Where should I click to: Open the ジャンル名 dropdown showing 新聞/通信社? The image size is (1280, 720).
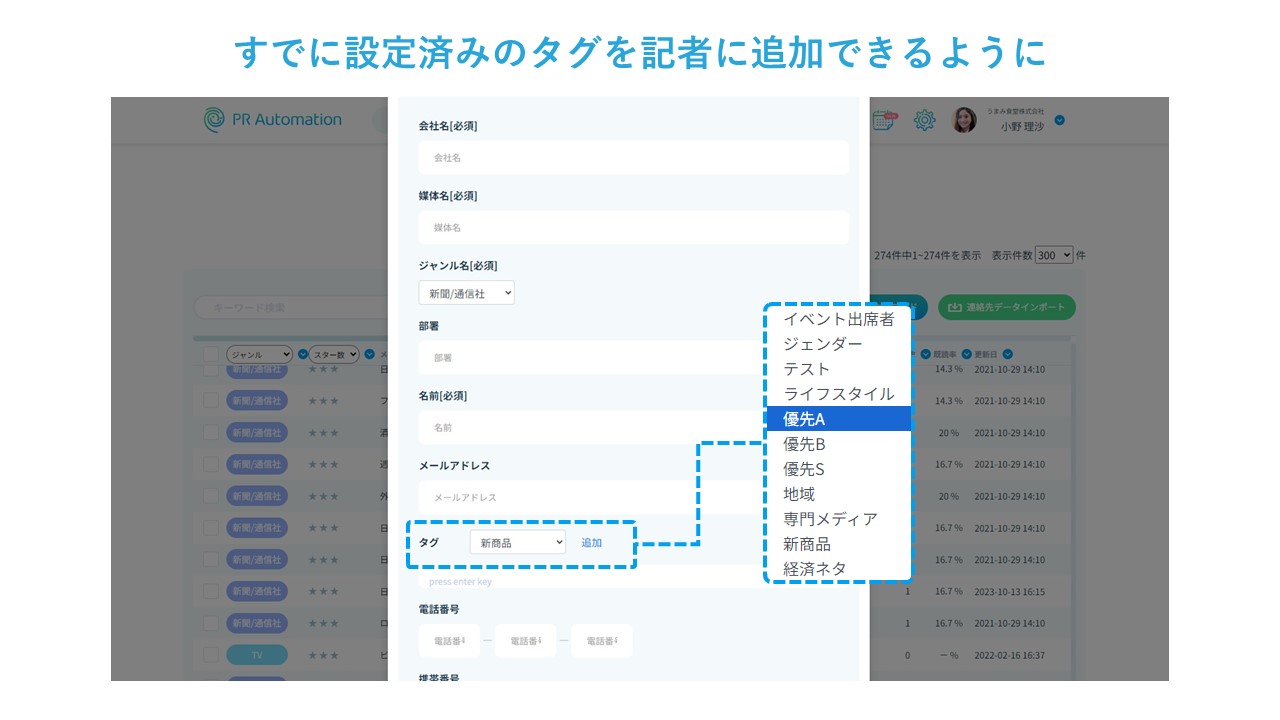click(x=466, y=293)
